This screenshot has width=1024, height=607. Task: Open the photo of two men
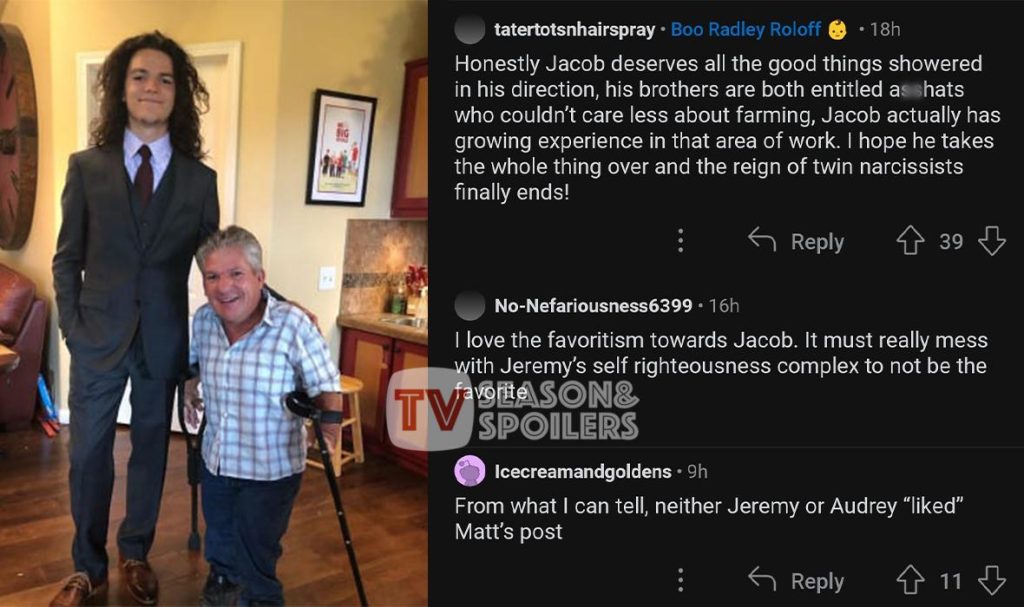coord(214,303)
